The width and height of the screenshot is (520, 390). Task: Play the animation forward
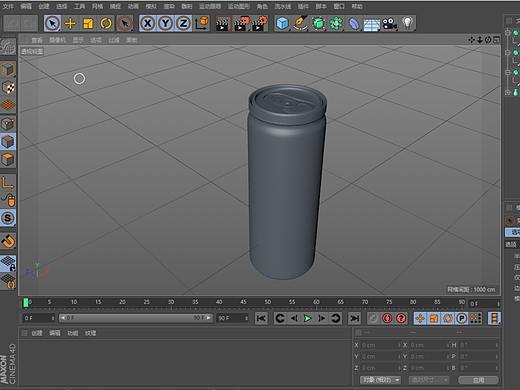(307, 318)
